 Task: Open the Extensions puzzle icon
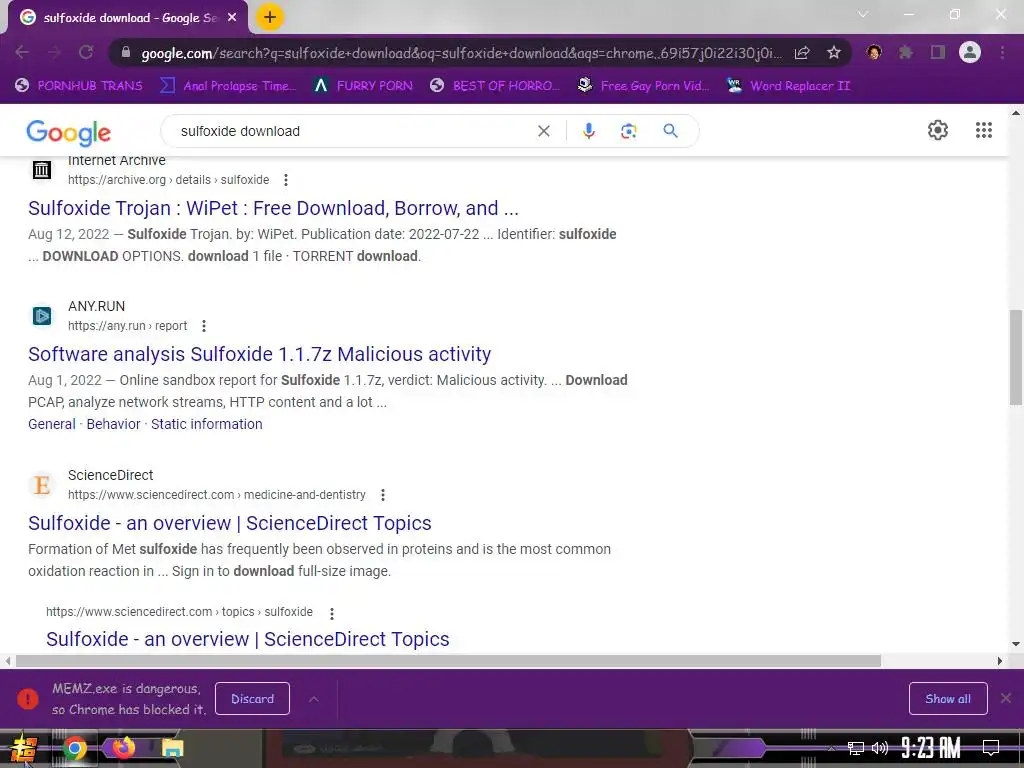[x=906, y=52]
